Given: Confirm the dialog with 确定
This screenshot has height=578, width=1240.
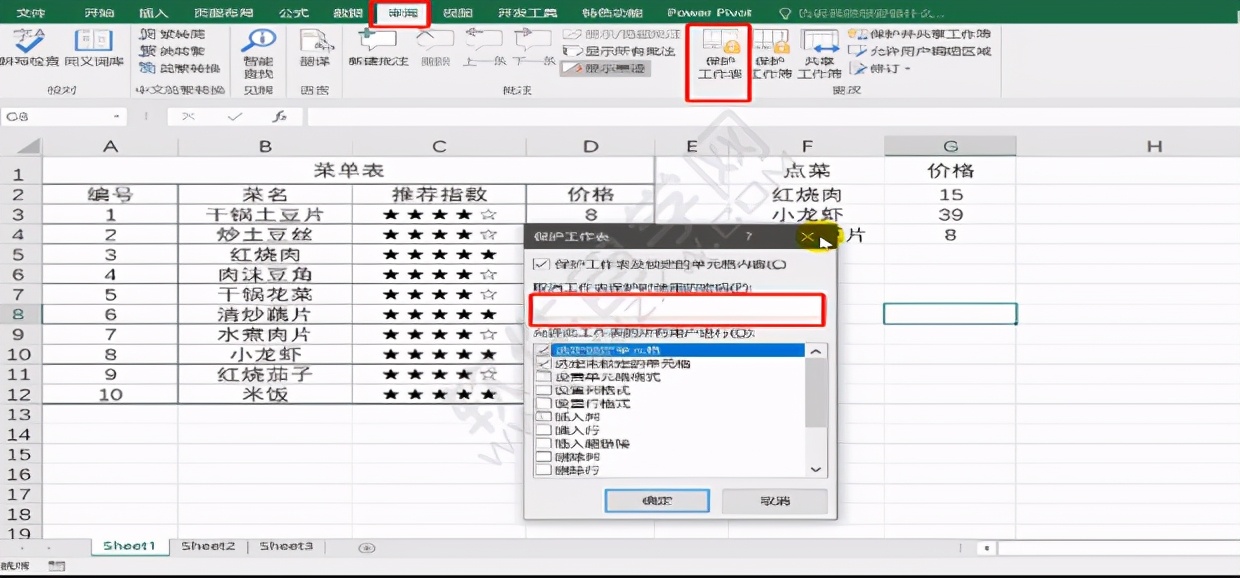Looking at the screenshot, I should click(657, 502).
